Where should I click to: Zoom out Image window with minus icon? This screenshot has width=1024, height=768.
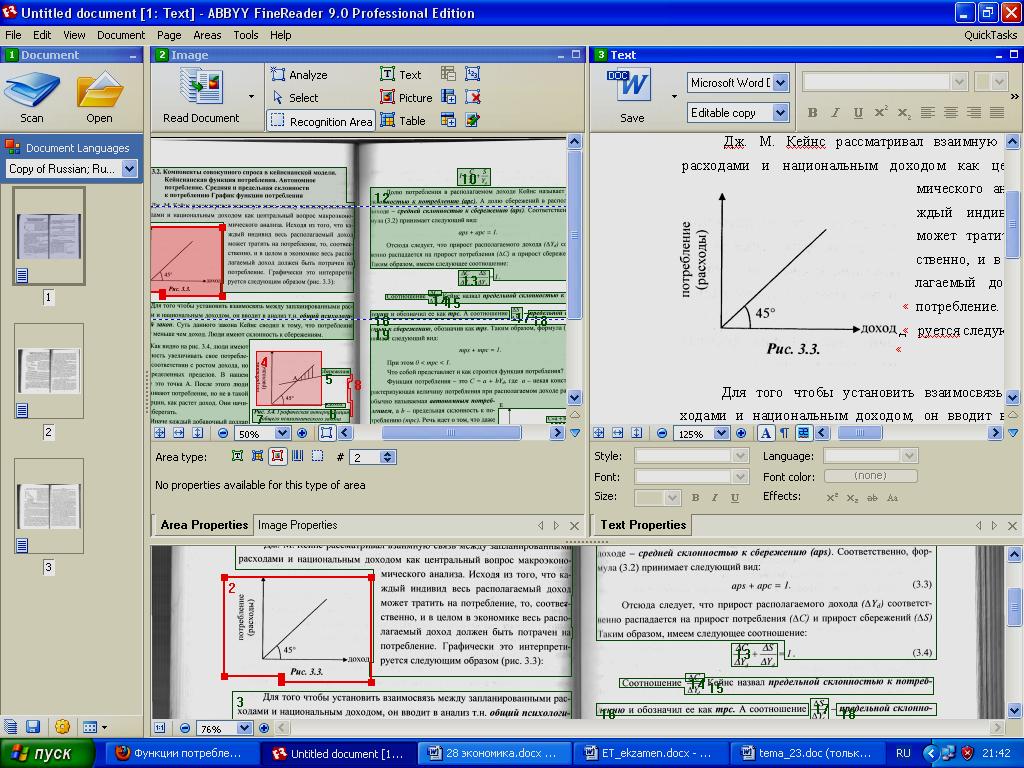tap(223, 433)
